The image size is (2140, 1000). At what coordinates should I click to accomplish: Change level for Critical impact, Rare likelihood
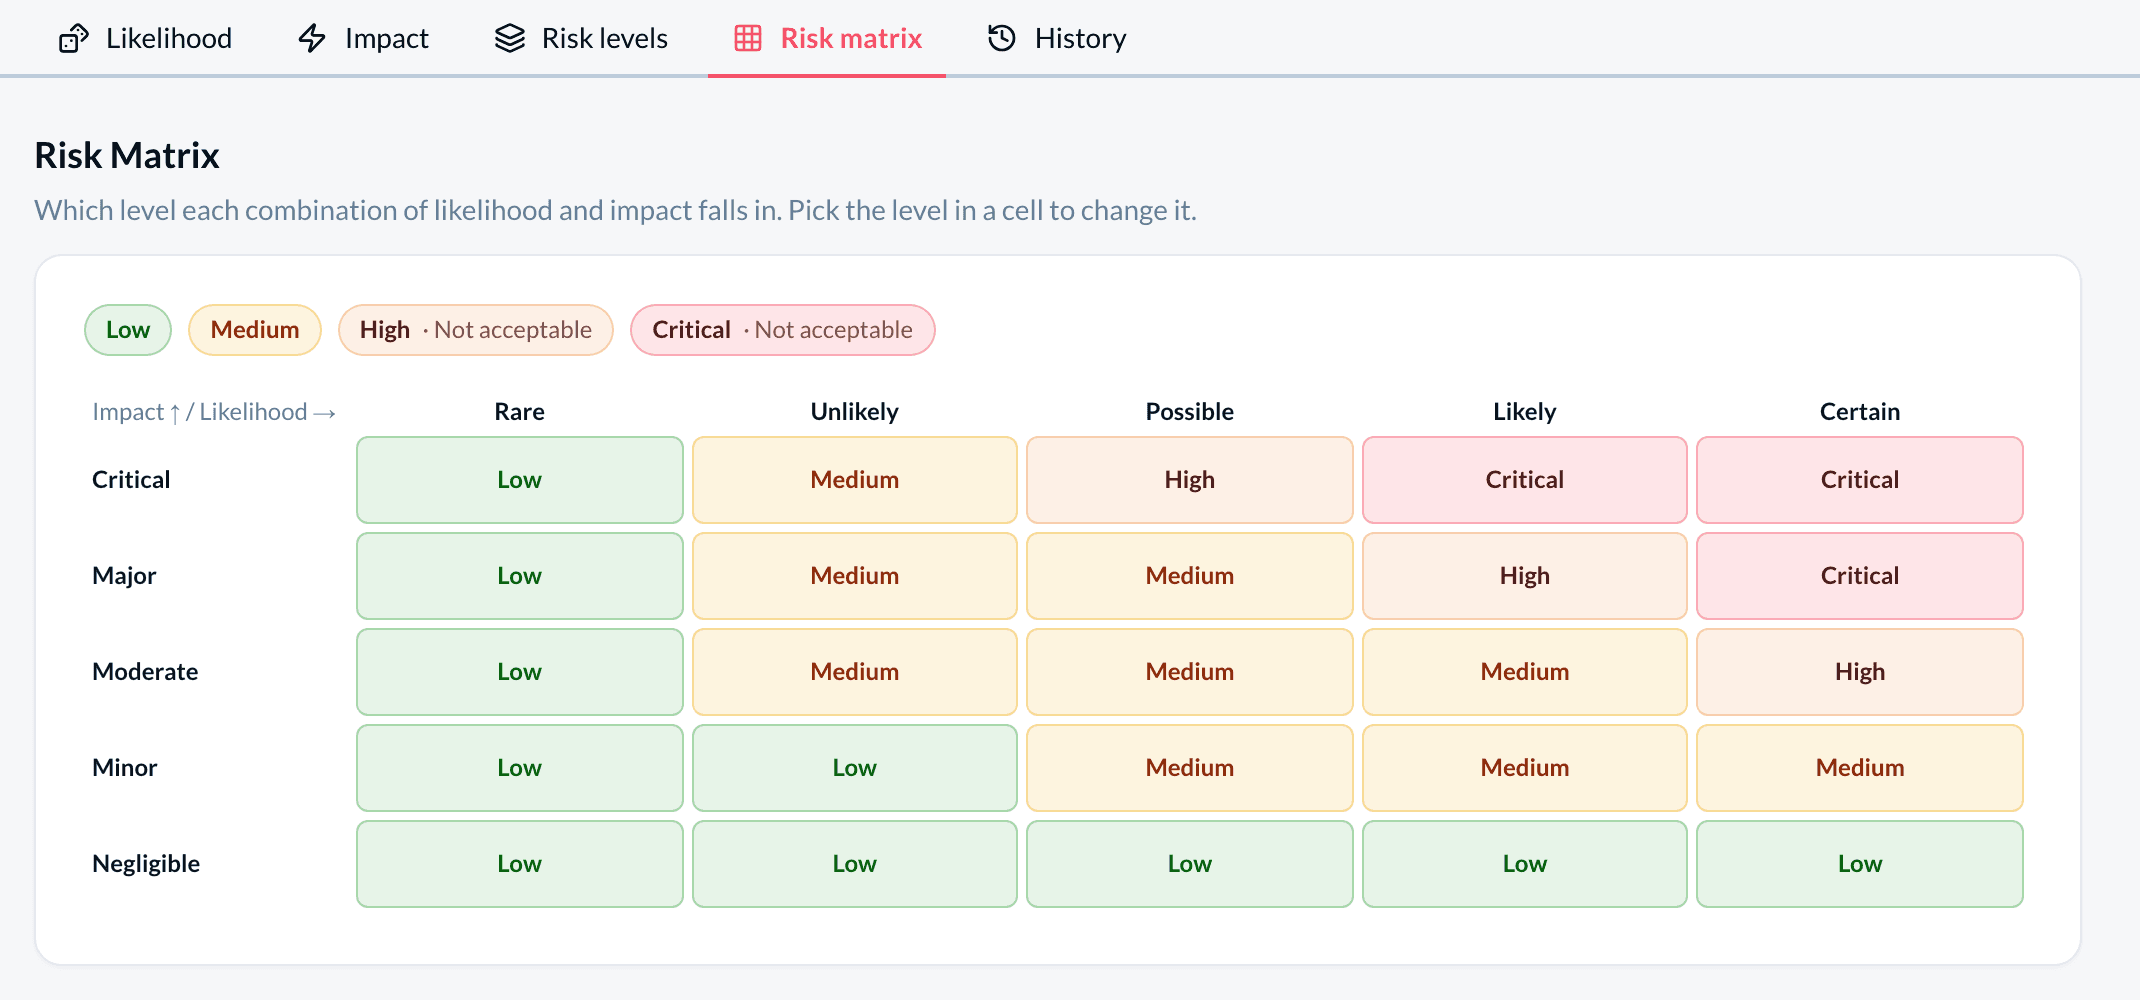coord(520,480)
